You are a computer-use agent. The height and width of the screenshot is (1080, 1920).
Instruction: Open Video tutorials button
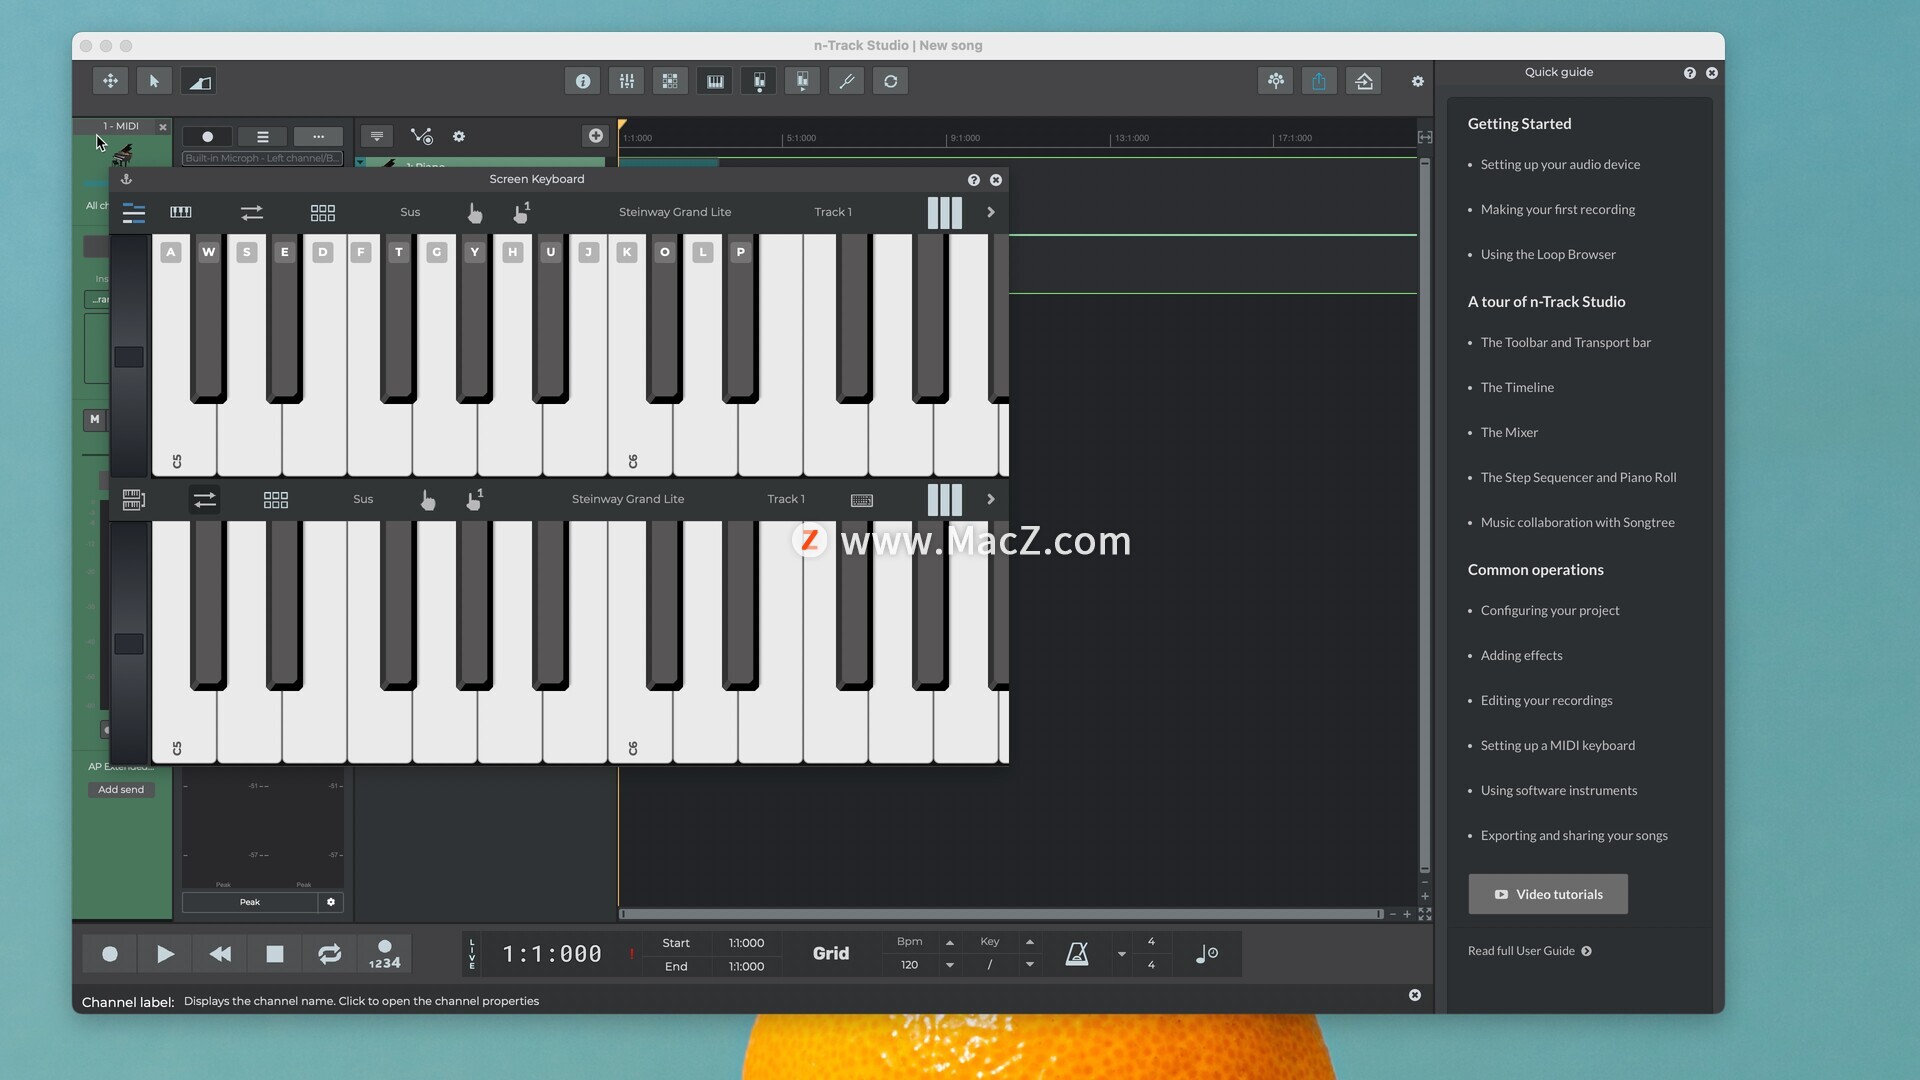[x=1548, y=894]
